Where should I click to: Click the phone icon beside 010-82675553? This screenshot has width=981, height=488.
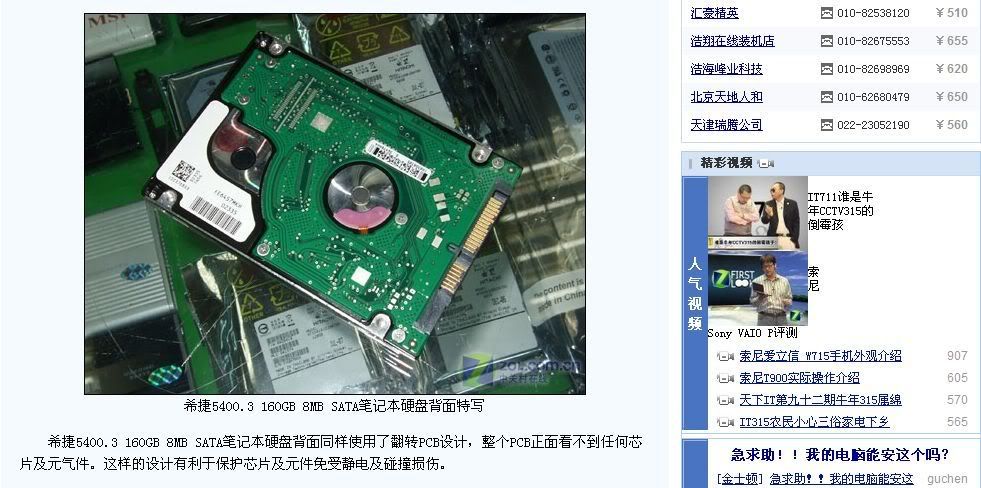point(826,41)
